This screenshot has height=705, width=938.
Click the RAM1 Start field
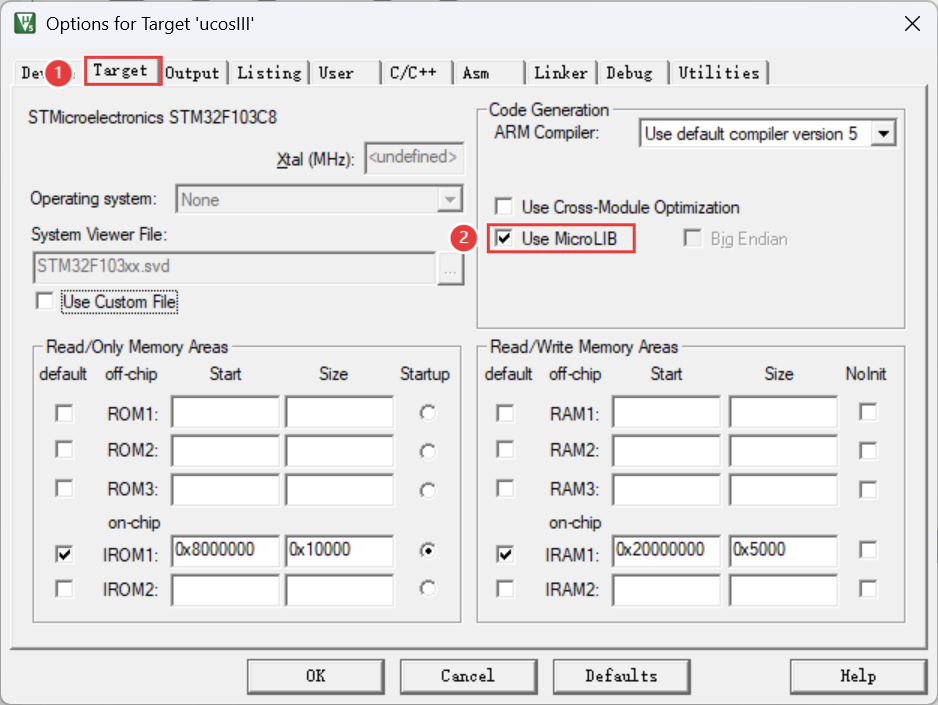(666, 412)
